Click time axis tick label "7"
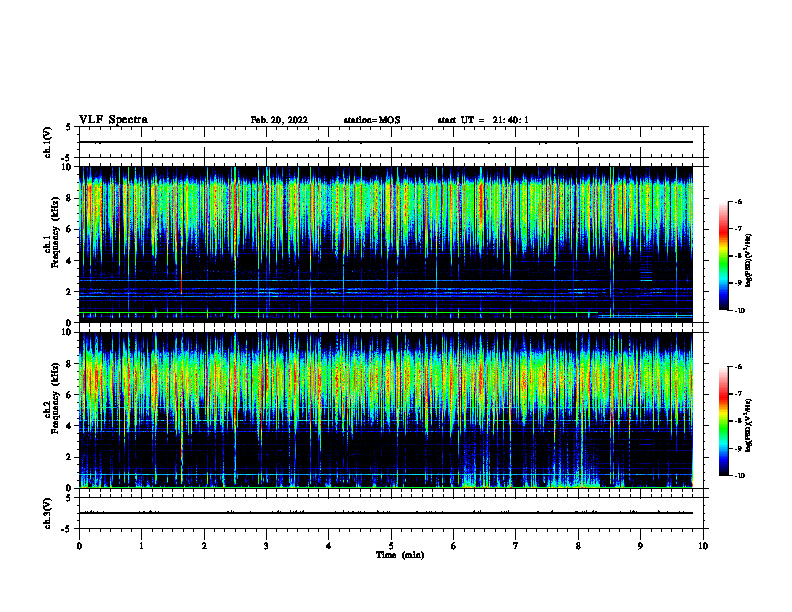The width and height of the screenshot is (792, 612). pos(516,546)
